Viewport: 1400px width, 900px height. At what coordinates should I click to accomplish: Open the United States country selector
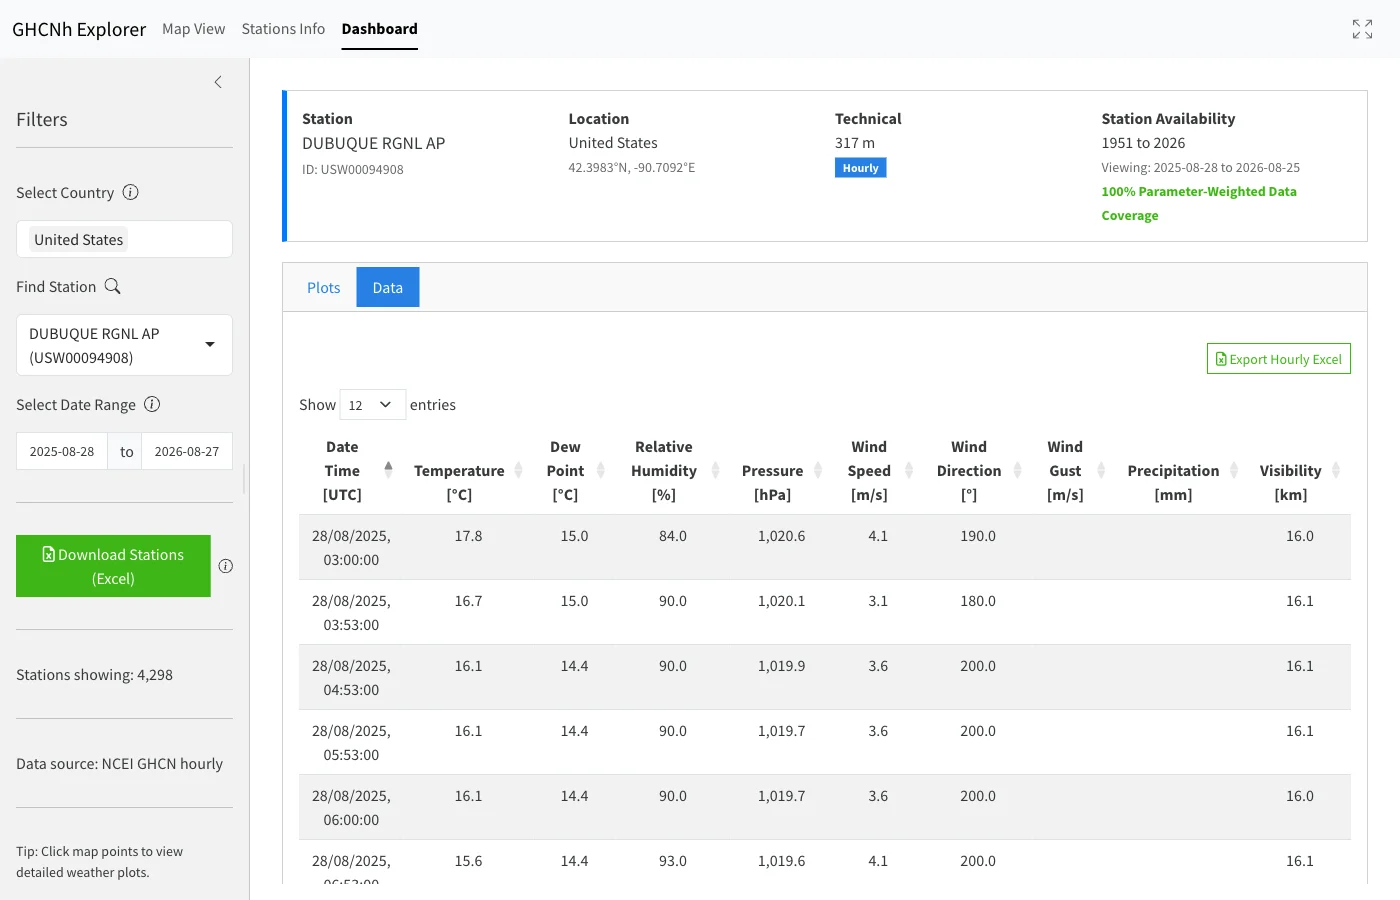coord(124,239)
